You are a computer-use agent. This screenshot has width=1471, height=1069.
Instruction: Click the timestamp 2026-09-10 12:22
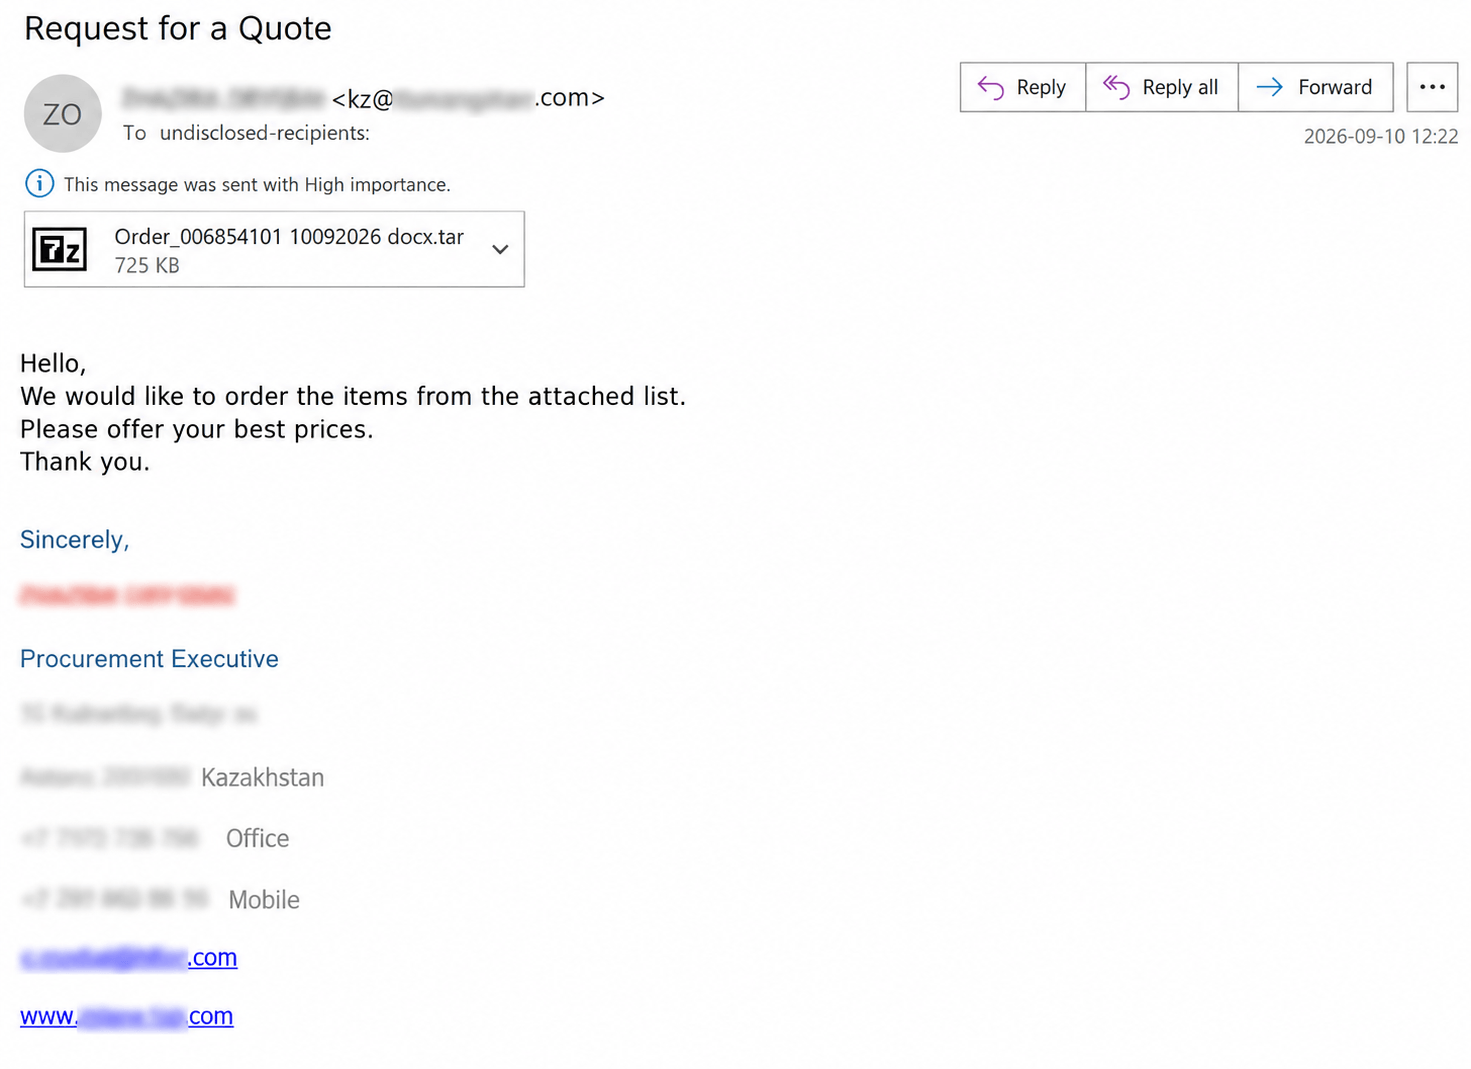tap(1381, 136)
